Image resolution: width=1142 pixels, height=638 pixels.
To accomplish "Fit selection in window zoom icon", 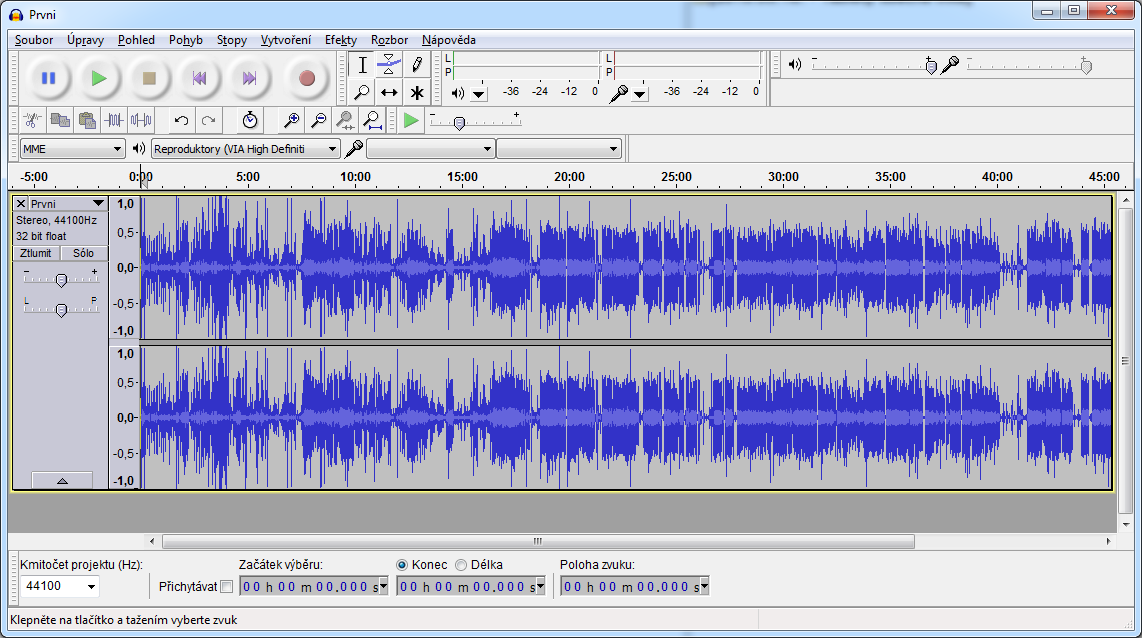I will click(x=345, y=120).
